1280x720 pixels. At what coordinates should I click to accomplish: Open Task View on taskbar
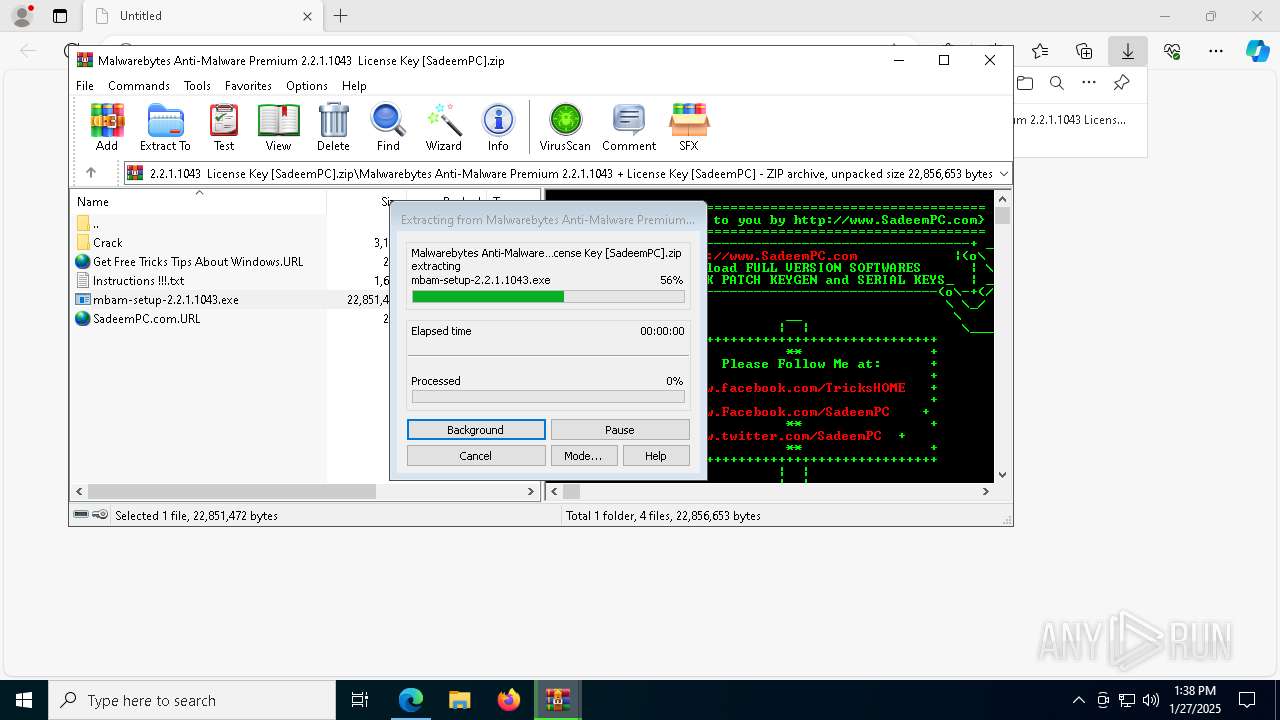tap(360, 700)
